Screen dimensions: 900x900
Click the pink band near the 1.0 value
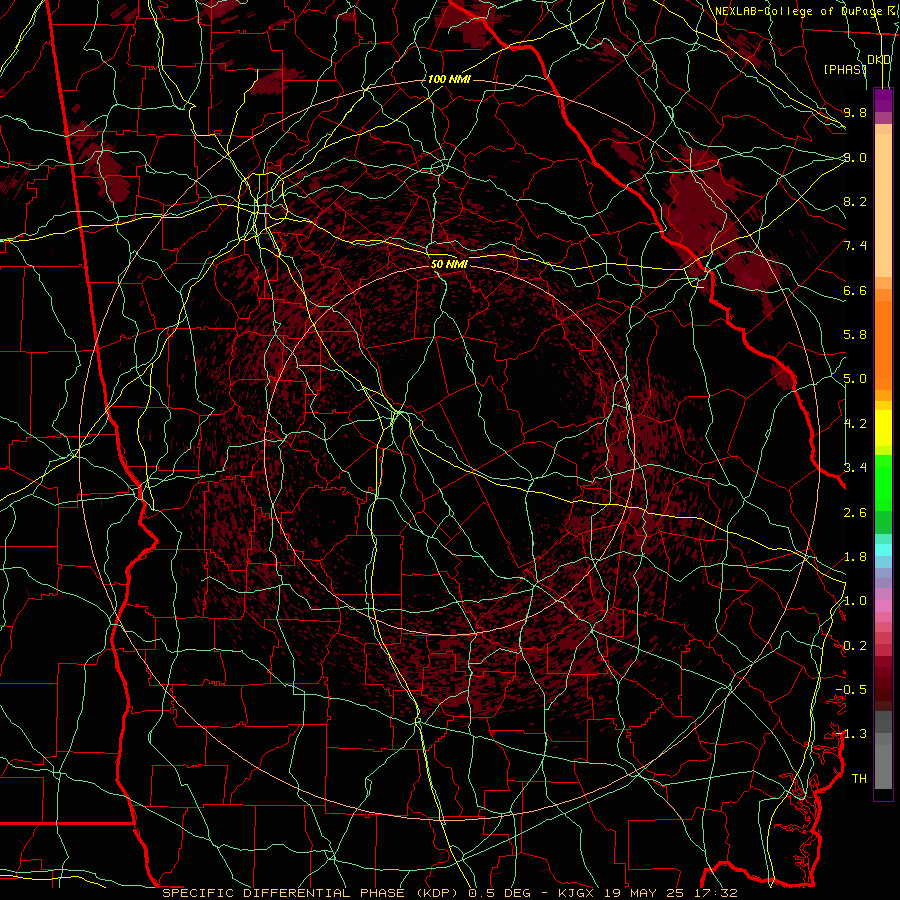(883, 606)
